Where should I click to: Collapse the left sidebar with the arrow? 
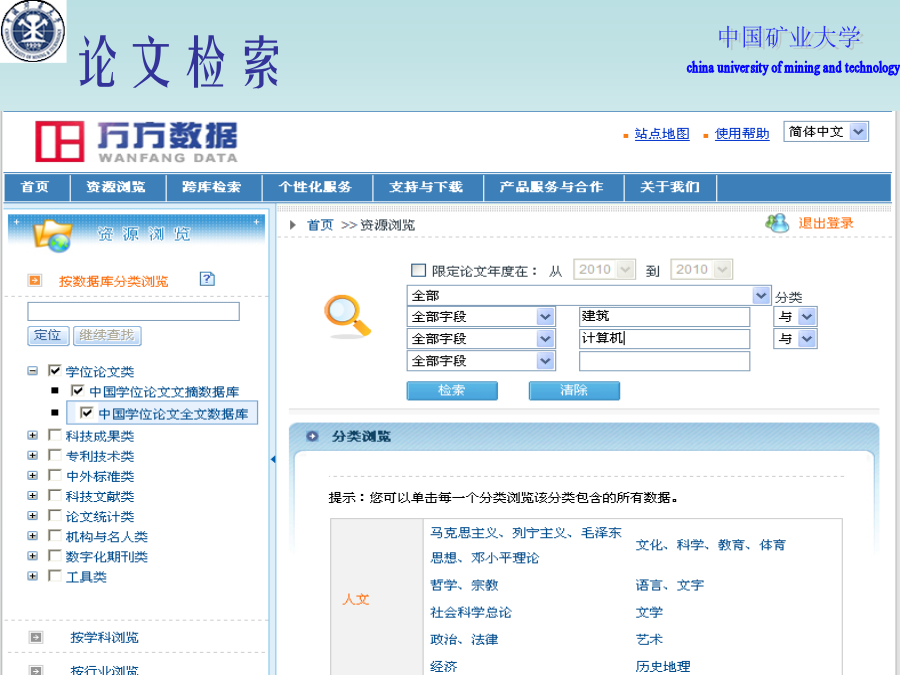[273, 459]
